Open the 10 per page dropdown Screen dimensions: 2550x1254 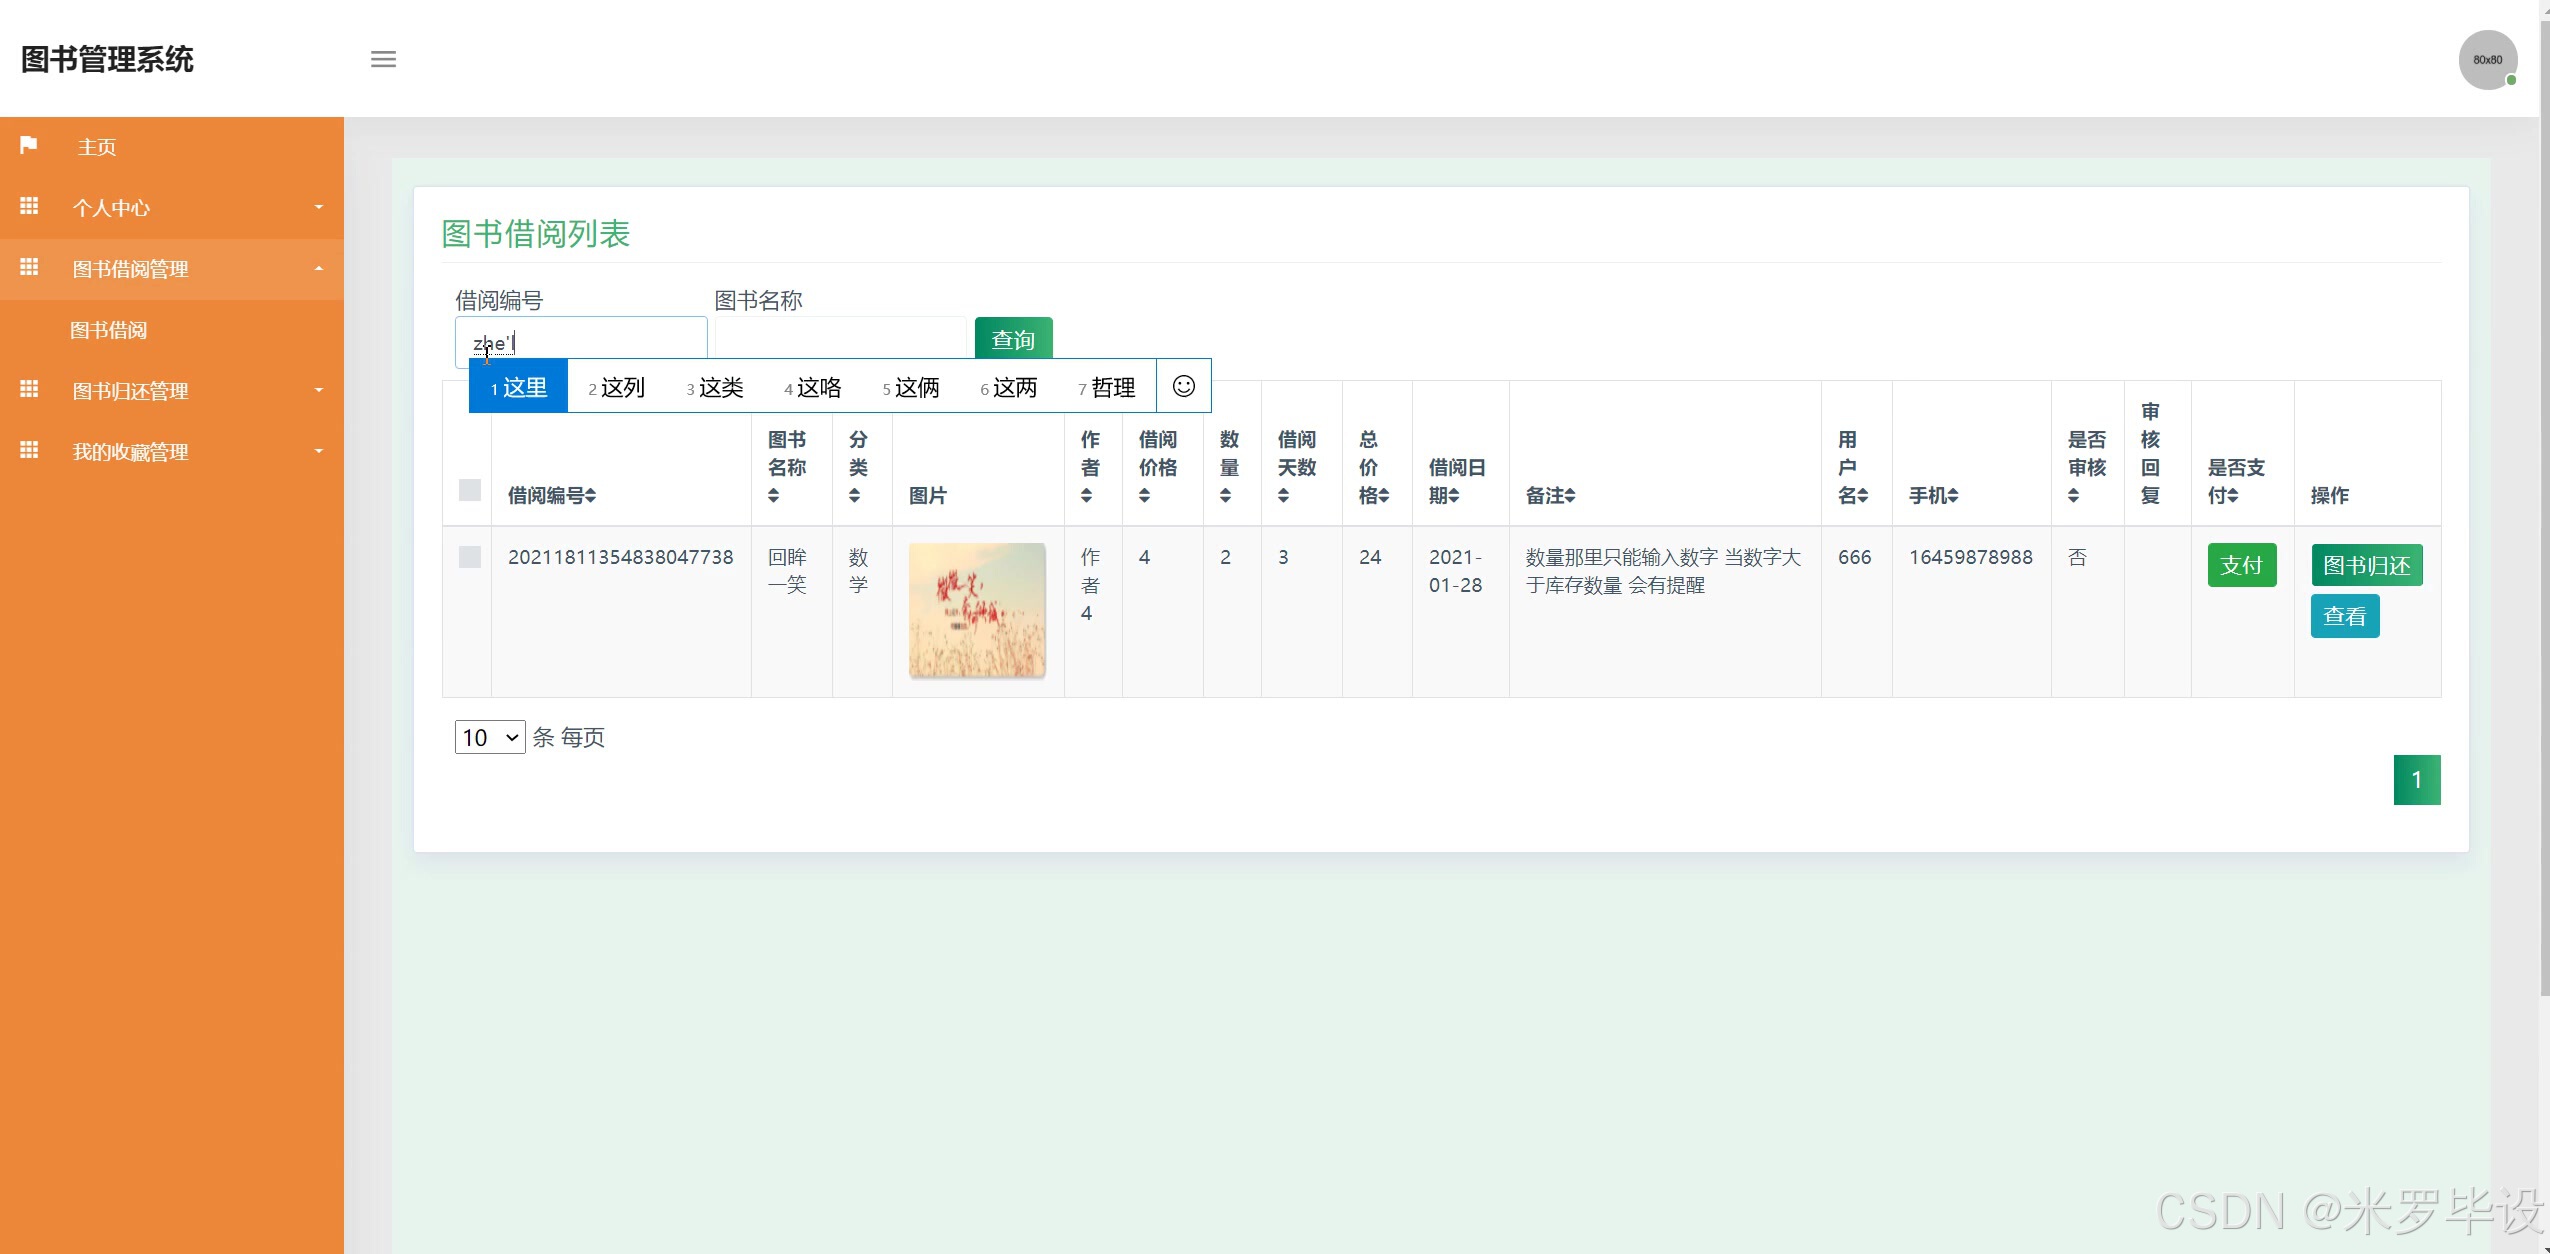tap(489, 737)
